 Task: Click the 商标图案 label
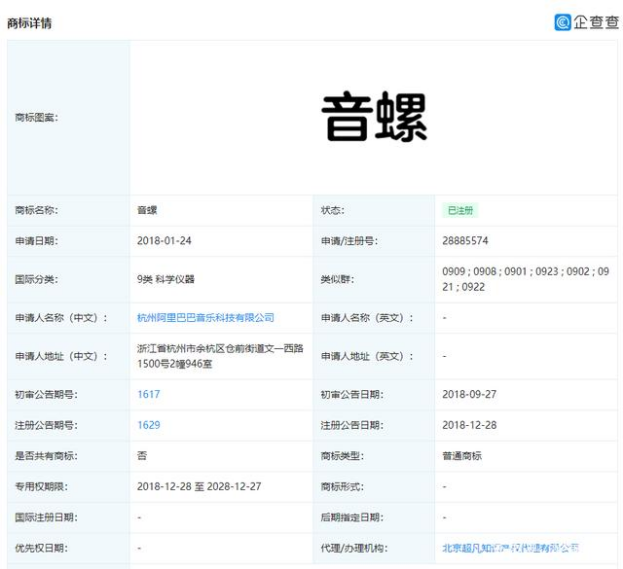[x=37, y=118]
